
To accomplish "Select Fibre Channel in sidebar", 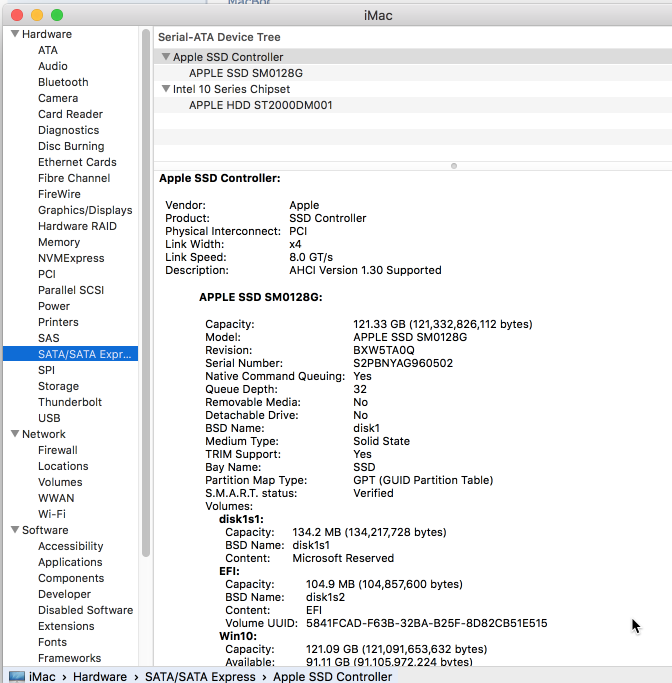I will pos(74,178).
